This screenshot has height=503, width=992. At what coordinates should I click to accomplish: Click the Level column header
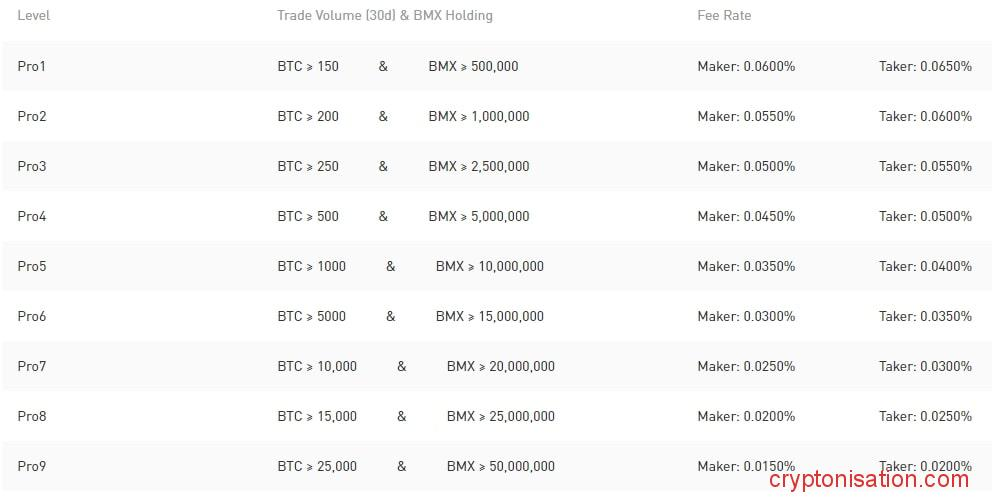coord(34,16)
